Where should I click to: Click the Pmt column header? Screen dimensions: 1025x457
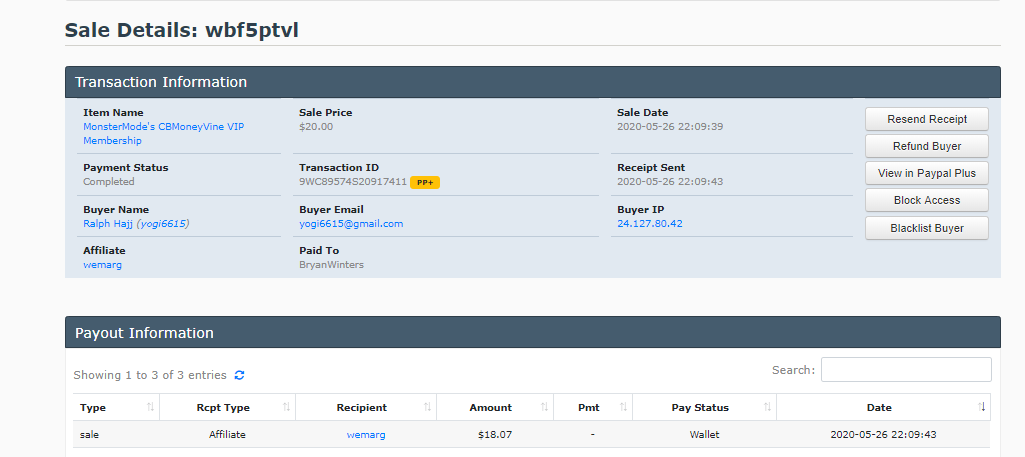click(x=593, y=407)
